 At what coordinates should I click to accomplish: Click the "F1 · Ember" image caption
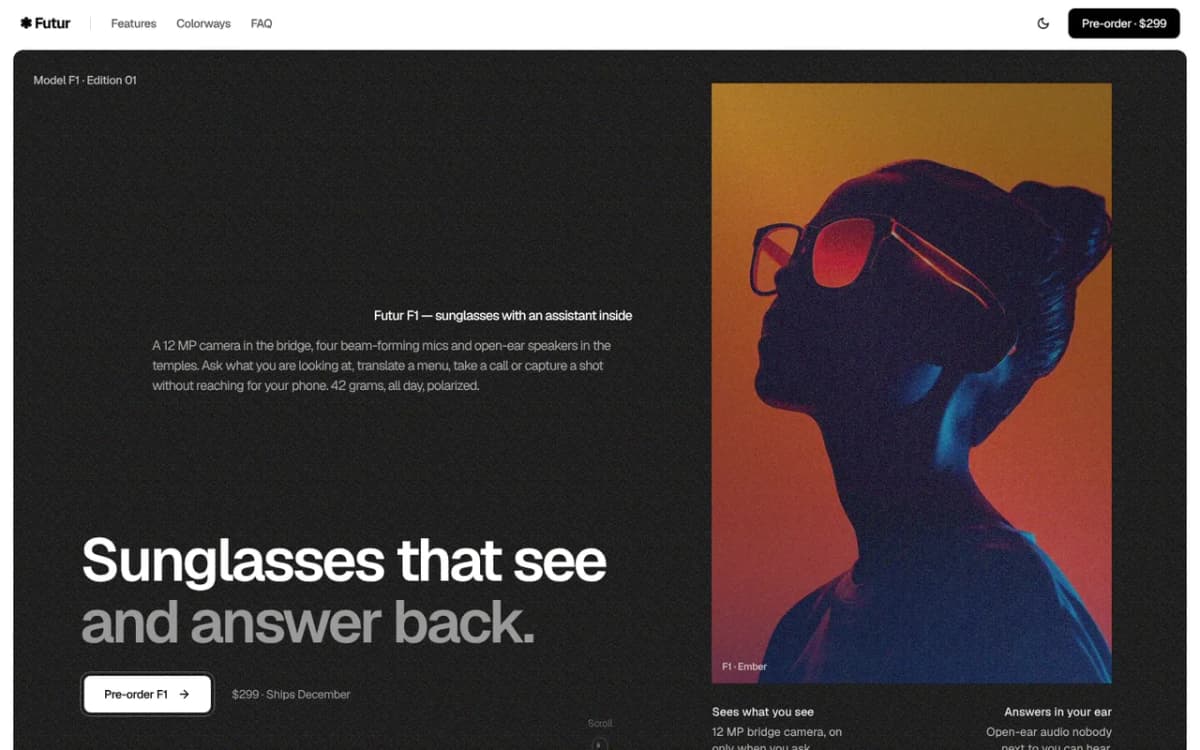coord(745,666)
